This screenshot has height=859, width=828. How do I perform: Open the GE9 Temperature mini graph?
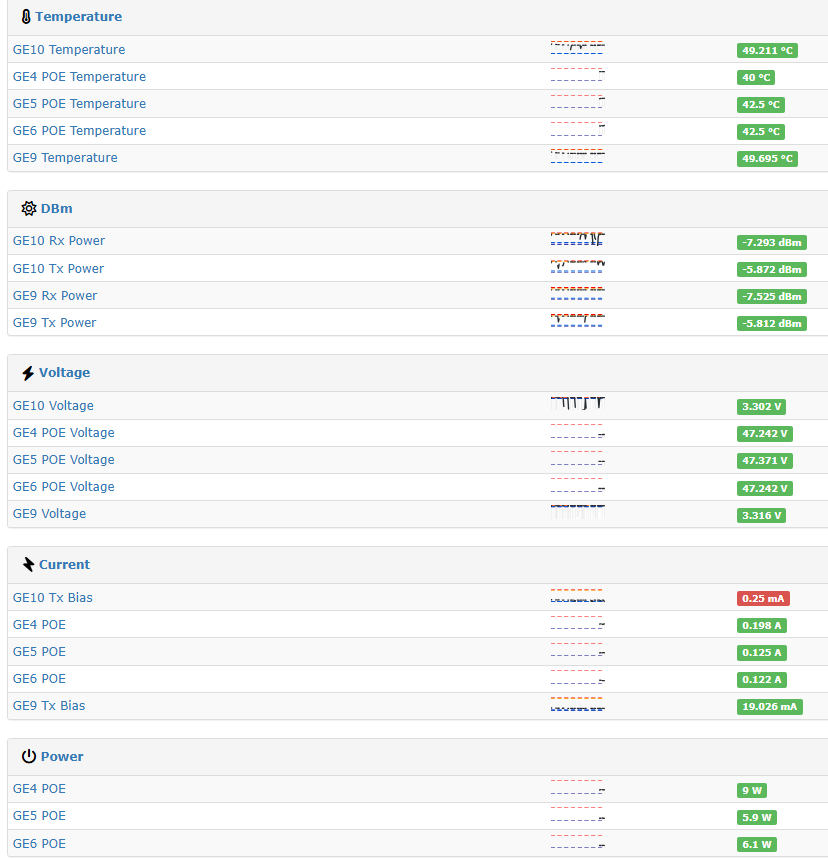[x=577, y=156]
